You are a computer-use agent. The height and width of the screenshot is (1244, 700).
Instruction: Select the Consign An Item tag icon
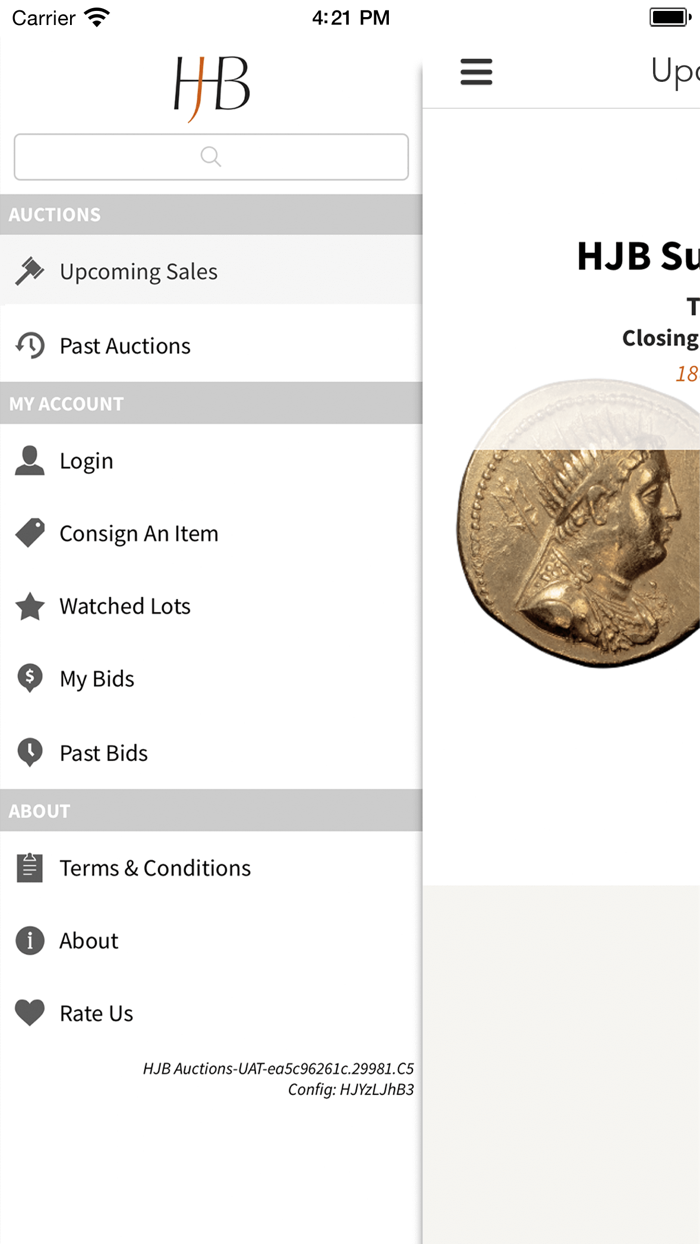pyautogui.click(x=30, y=533)
